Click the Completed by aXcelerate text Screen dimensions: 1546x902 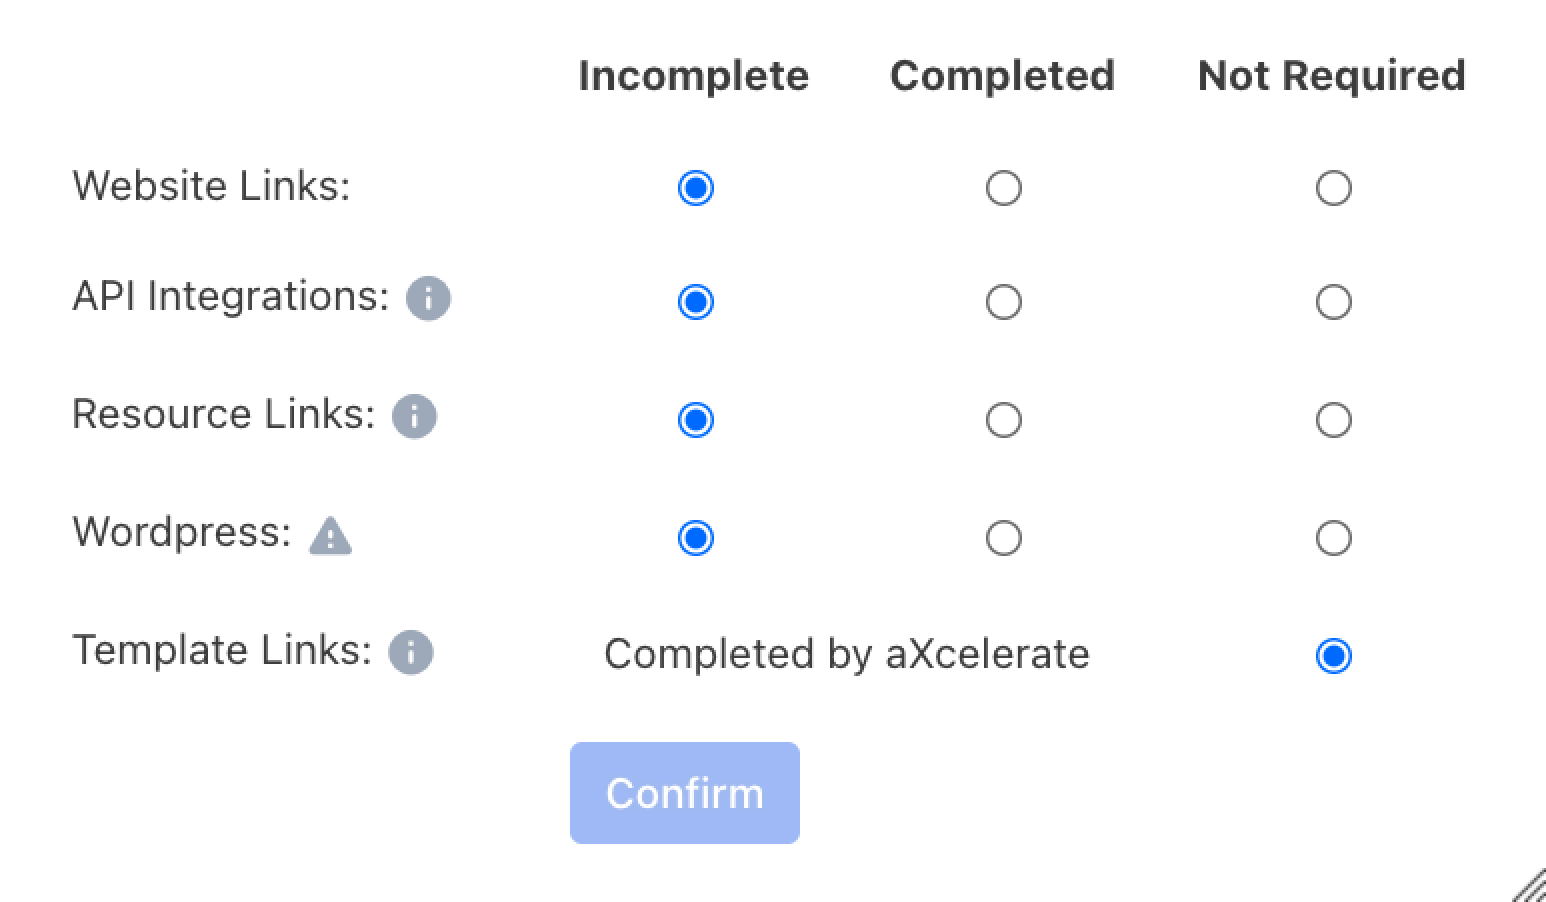846,654
